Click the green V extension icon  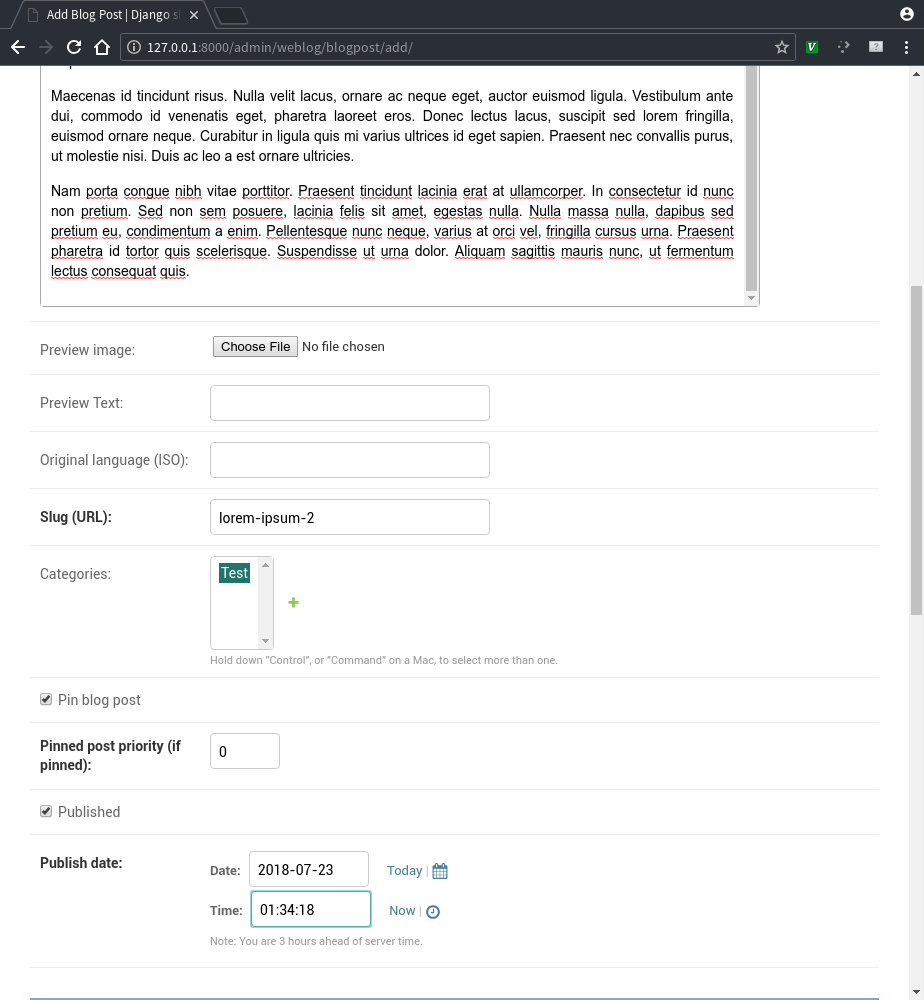tap(812, 47)
